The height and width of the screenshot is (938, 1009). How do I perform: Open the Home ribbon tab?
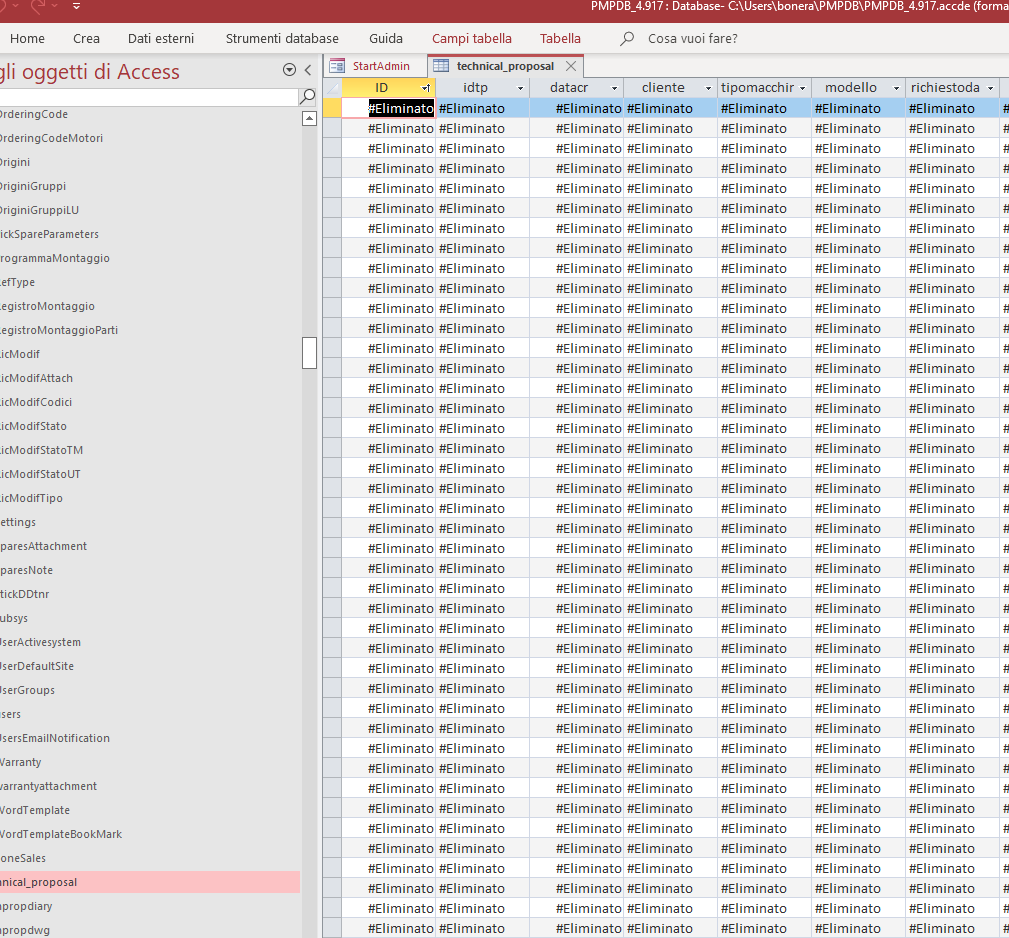pos(27,39)
